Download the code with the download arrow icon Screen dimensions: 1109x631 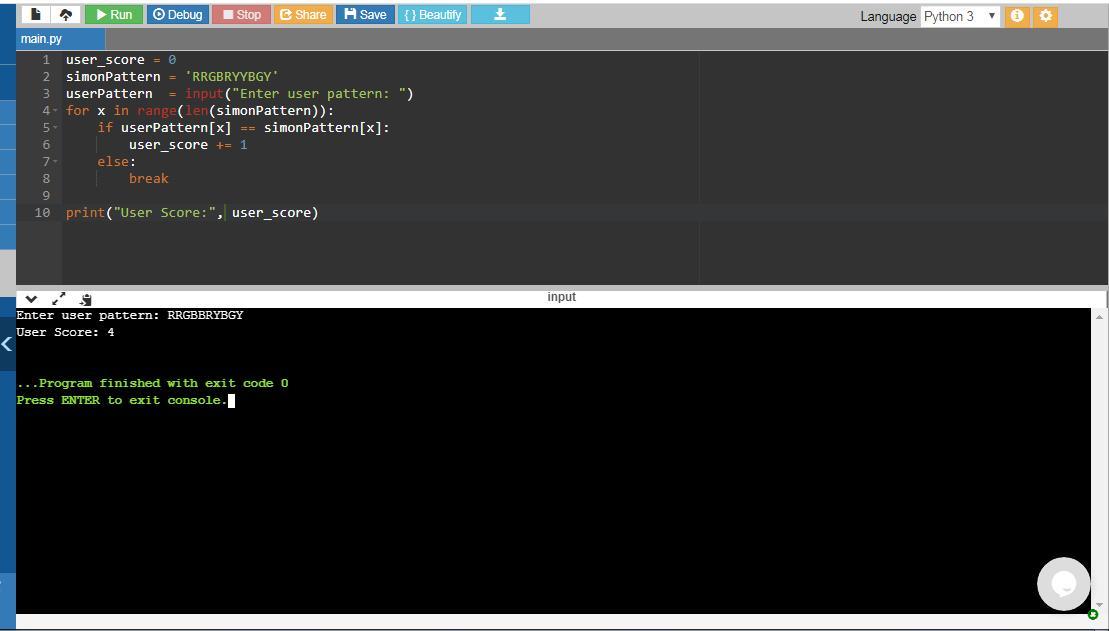click(x=500, y=14)
